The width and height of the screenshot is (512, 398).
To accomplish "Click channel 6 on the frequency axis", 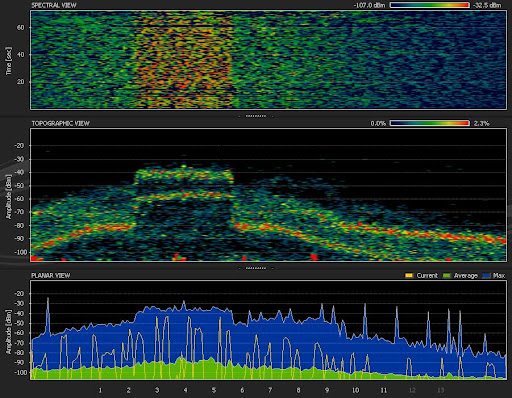I will [242, 390].
